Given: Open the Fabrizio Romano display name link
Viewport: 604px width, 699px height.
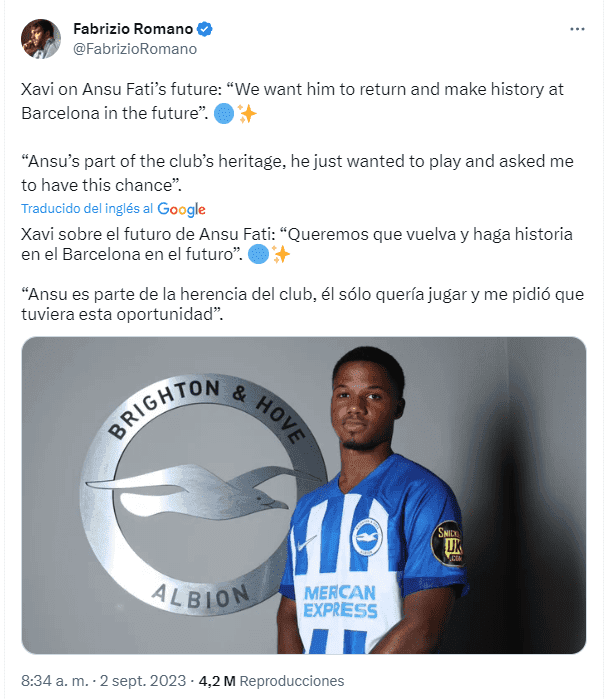Looking at the screenshot, I should point(133,29).
